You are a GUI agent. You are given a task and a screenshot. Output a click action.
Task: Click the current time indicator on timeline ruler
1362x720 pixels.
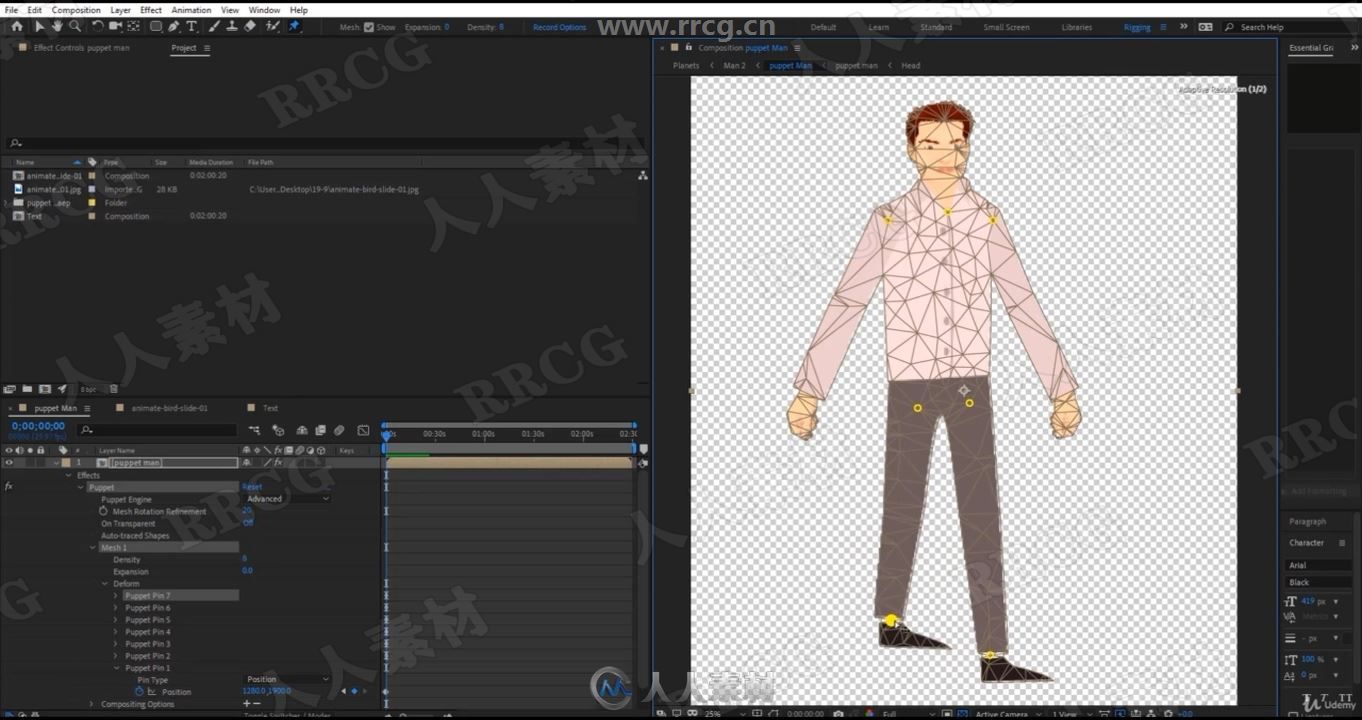[x=386, y=434]
